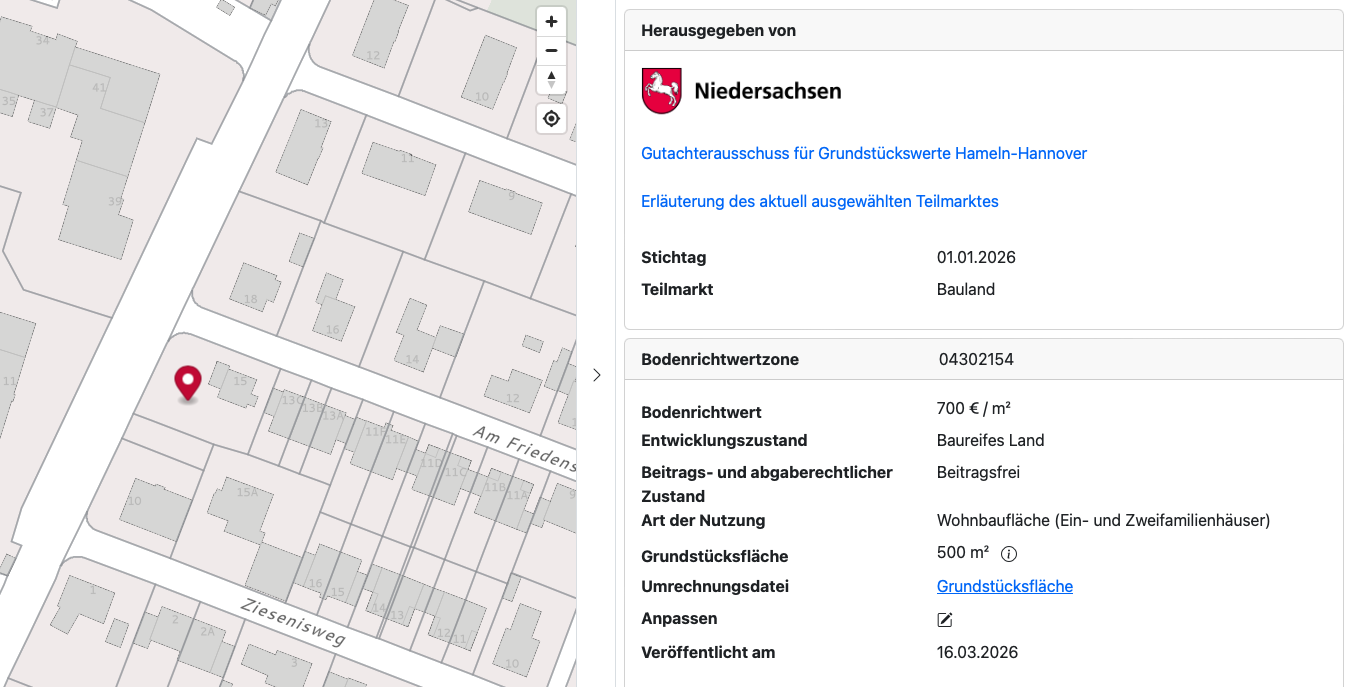This screenshot has width=1348, height=687.
Task: Open Erläuterung des aktuell ausgewählten Teilmarktes
Action: point(820,201)
